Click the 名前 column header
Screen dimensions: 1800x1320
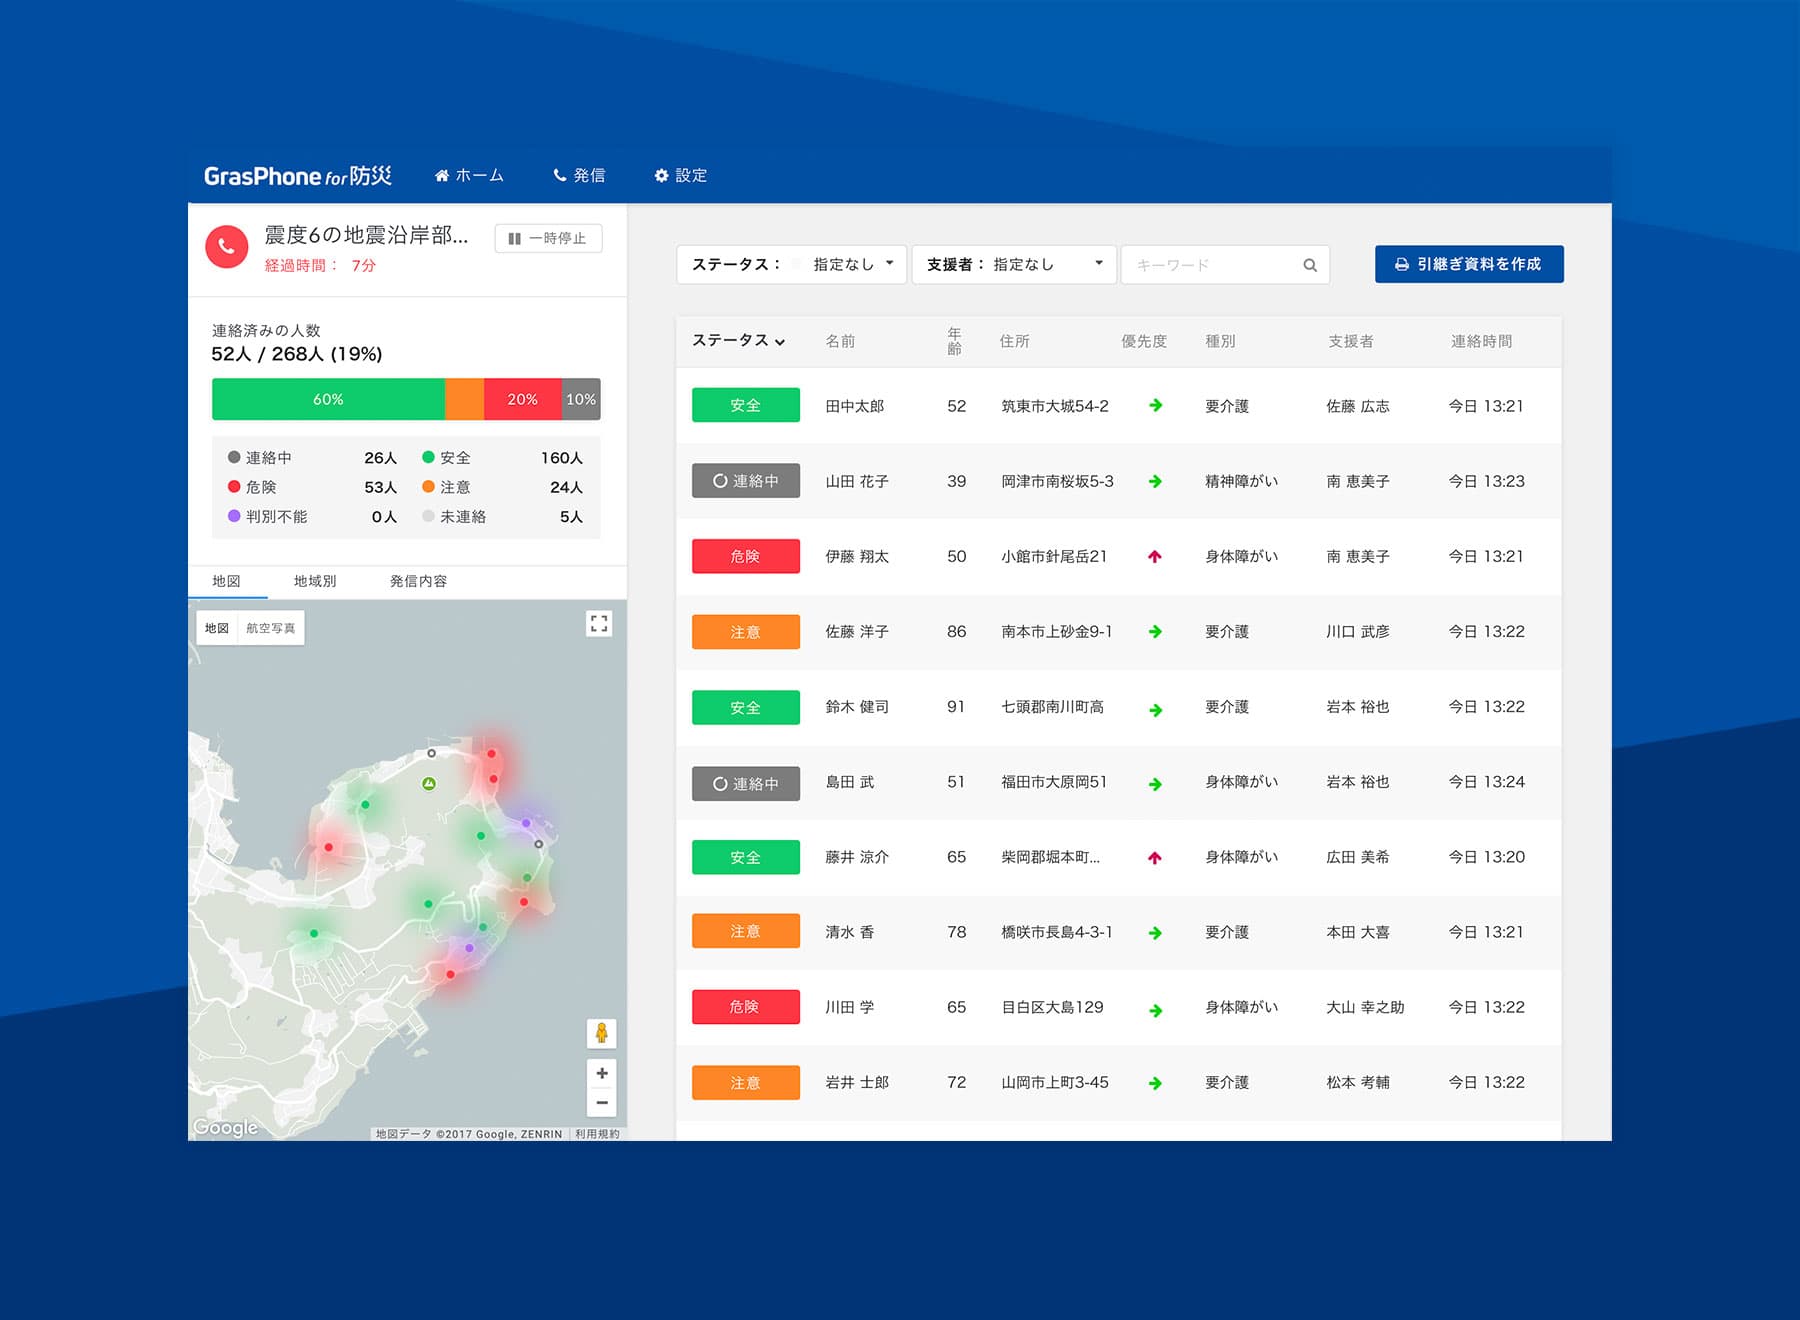pyautogui.click(x=840, y=341)
